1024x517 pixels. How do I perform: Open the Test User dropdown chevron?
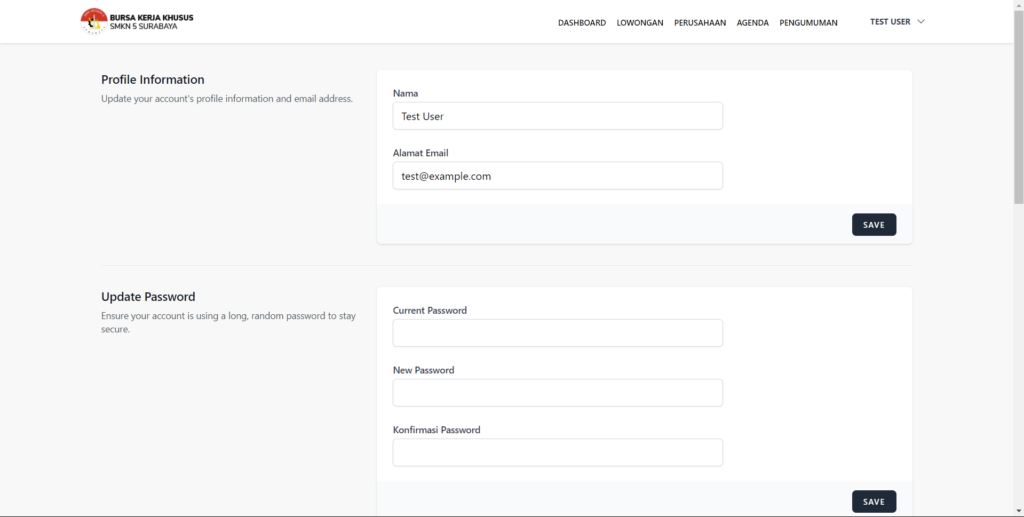click(x=921, y=22)
